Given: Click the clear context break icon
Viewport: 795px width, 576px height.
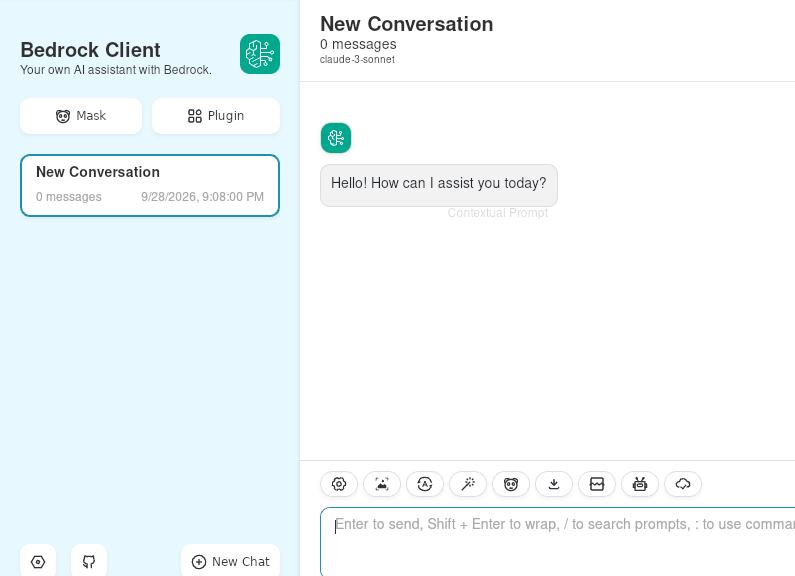Looking at the screenshot, I should pyautogui.click(x=597, y=484).
